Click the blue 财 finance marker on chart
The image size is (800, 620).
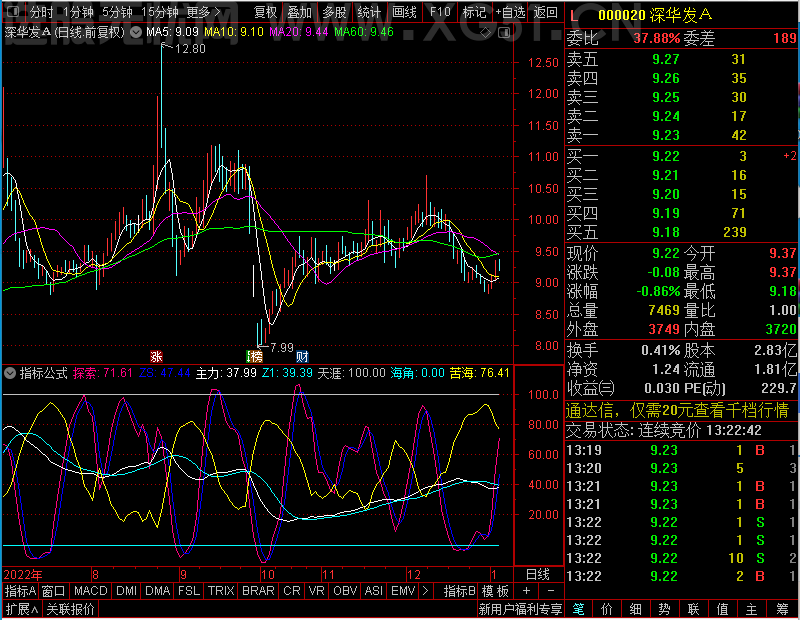302,356
